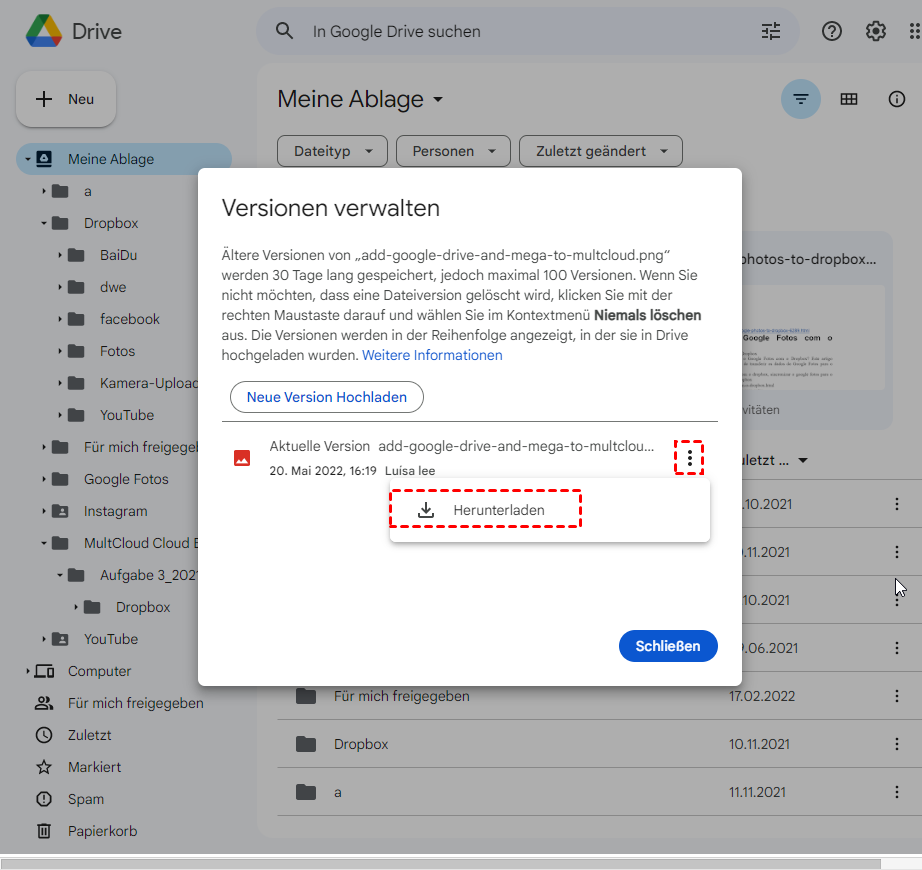Image resolution: width=922 pixels, height=870 pixels.
Task: Open more options for 17.02.2022 row
Action: point(897,696)
